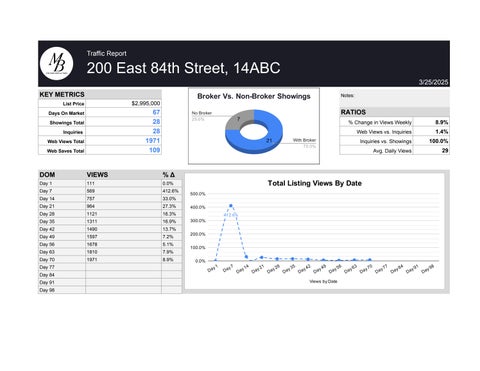Click the 'Total Listing Views By Date' chart title
Viewport: 480px width, 371px height.
pyautogui.click(x=315, y=183)
